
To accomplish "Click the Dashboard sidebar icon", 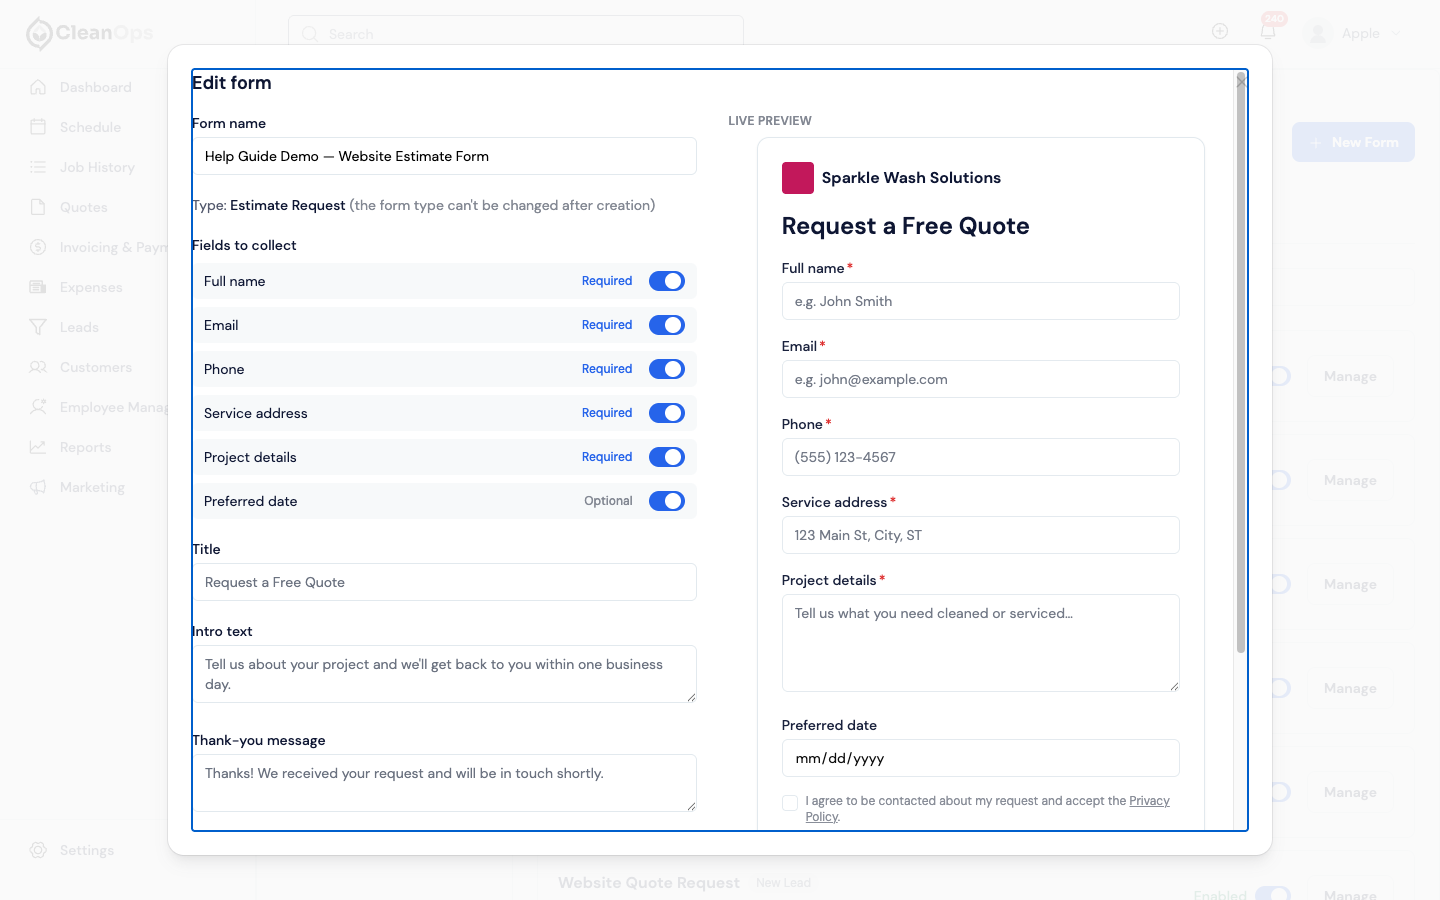I will click(x=38, y=87).
